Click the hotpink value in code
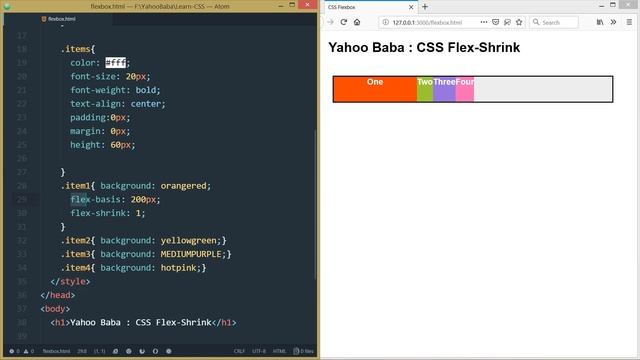The width and height of the screenshot is (640, 360). [x=178, y=268]
